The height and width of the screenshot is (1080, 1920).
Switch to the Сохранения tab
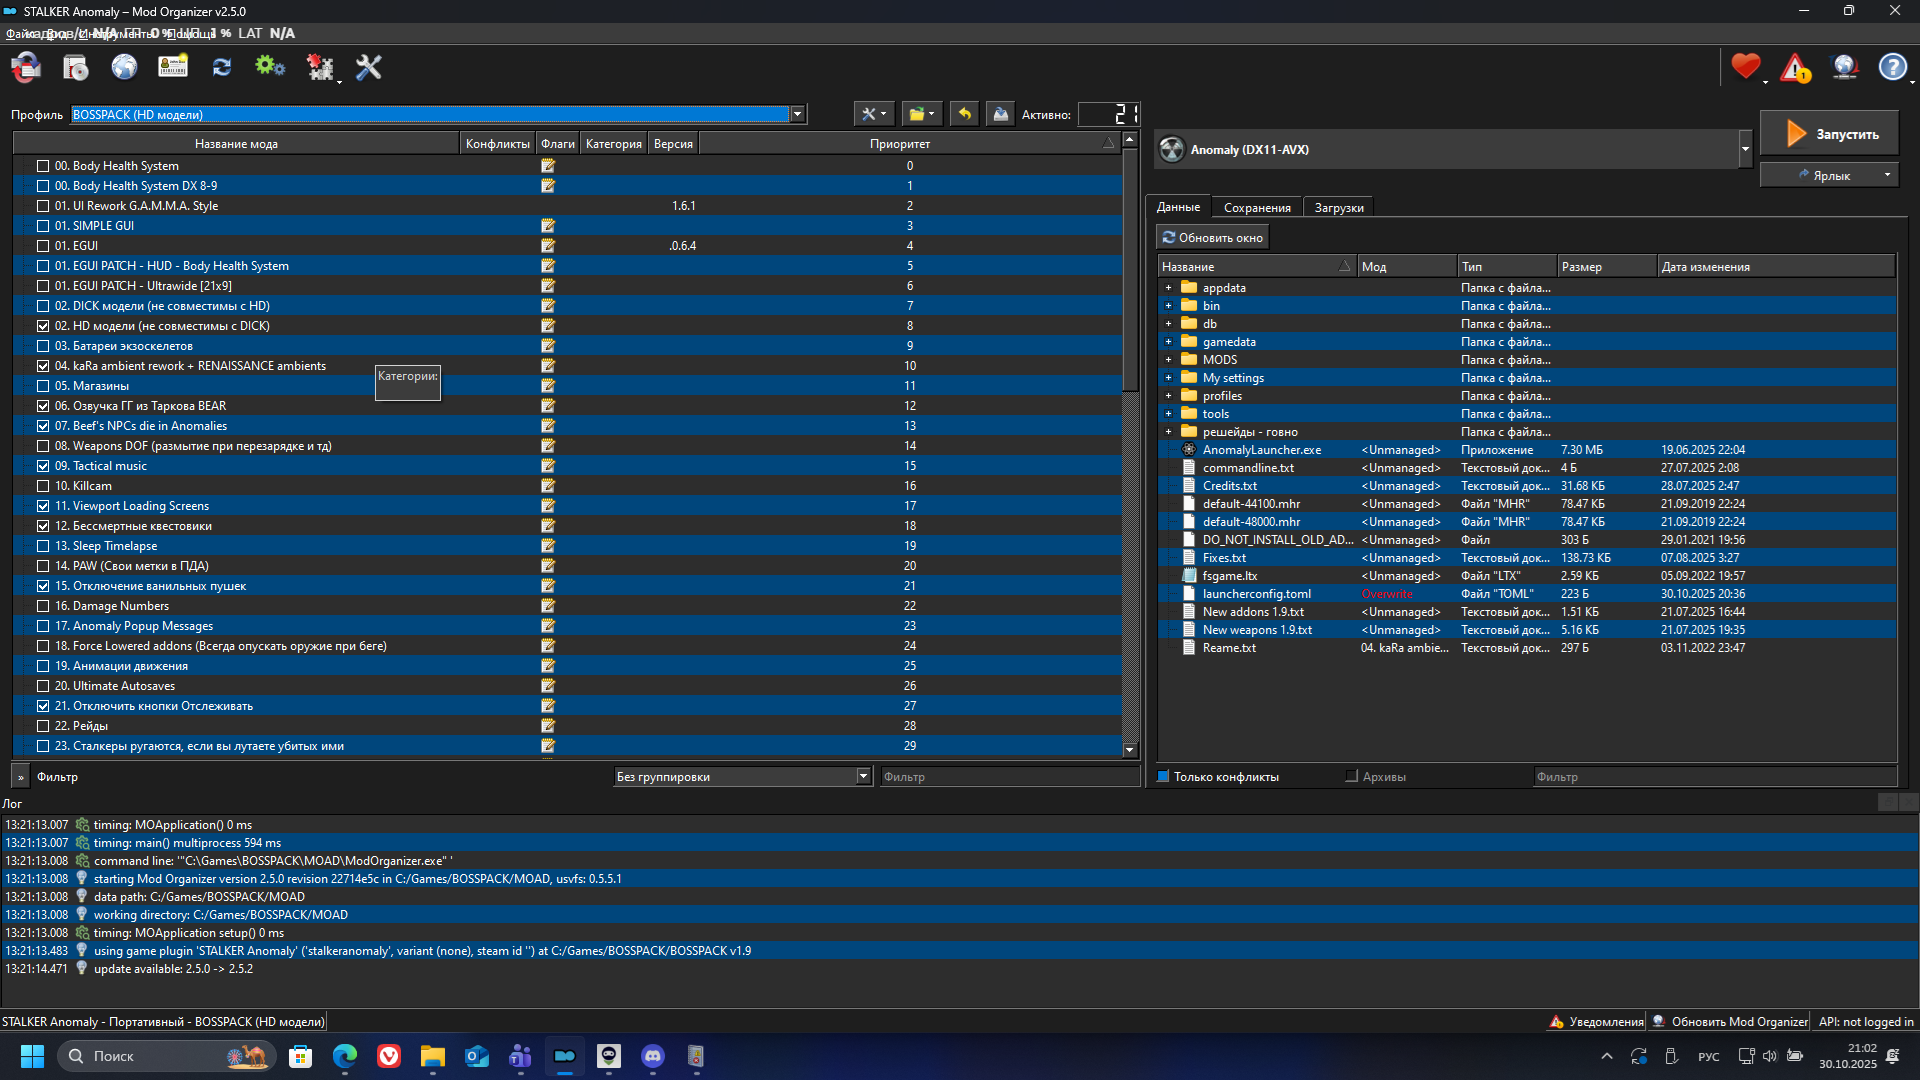point(1256,208)
